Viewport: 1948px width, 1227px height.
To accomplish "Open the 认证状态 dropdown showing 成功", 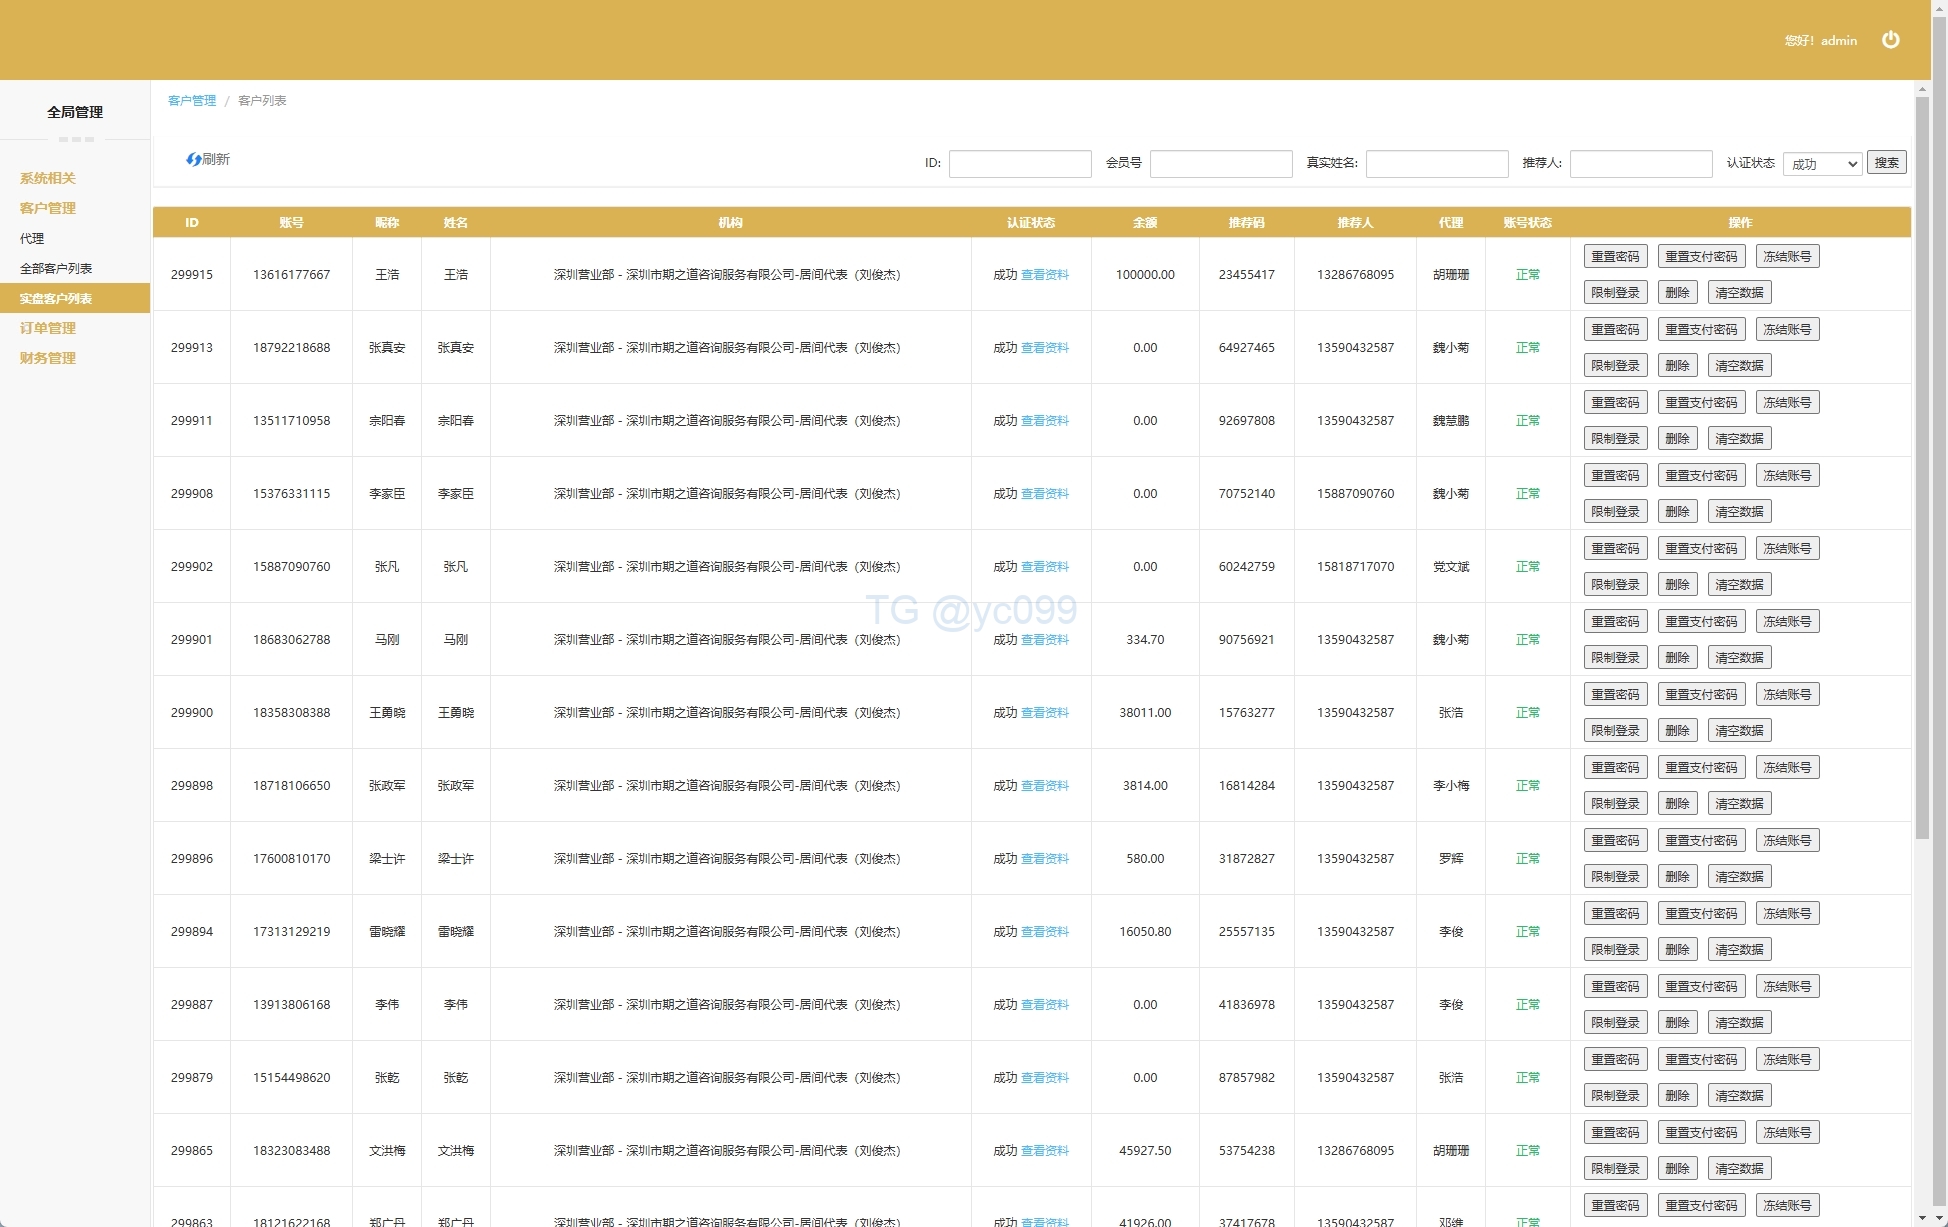I will [x=1821, y=164].
